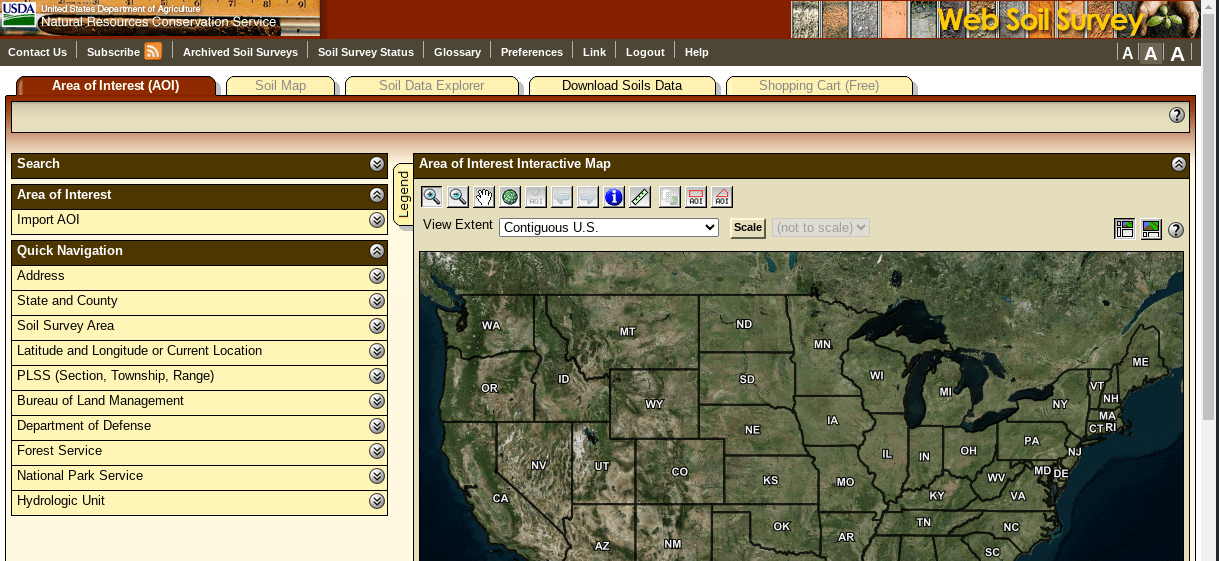The width and height of the screenshot is (1219, 561).
Task: Choose define AOI by polygon tool
Action: tap(722, 197)
